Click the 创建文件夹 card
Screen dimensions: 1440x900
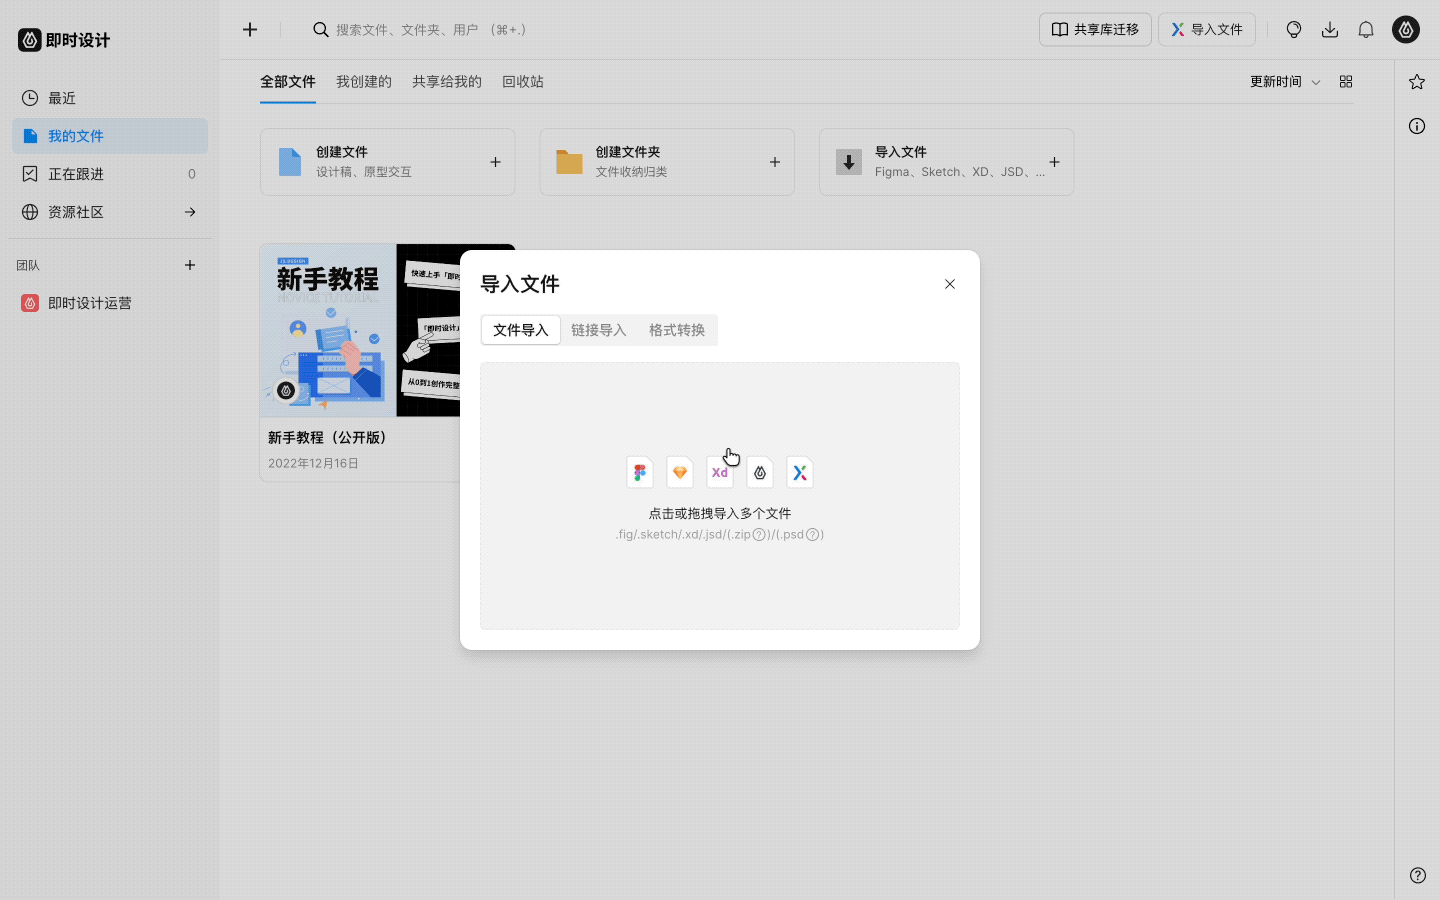pyautogui.click(x=667, y=162)
